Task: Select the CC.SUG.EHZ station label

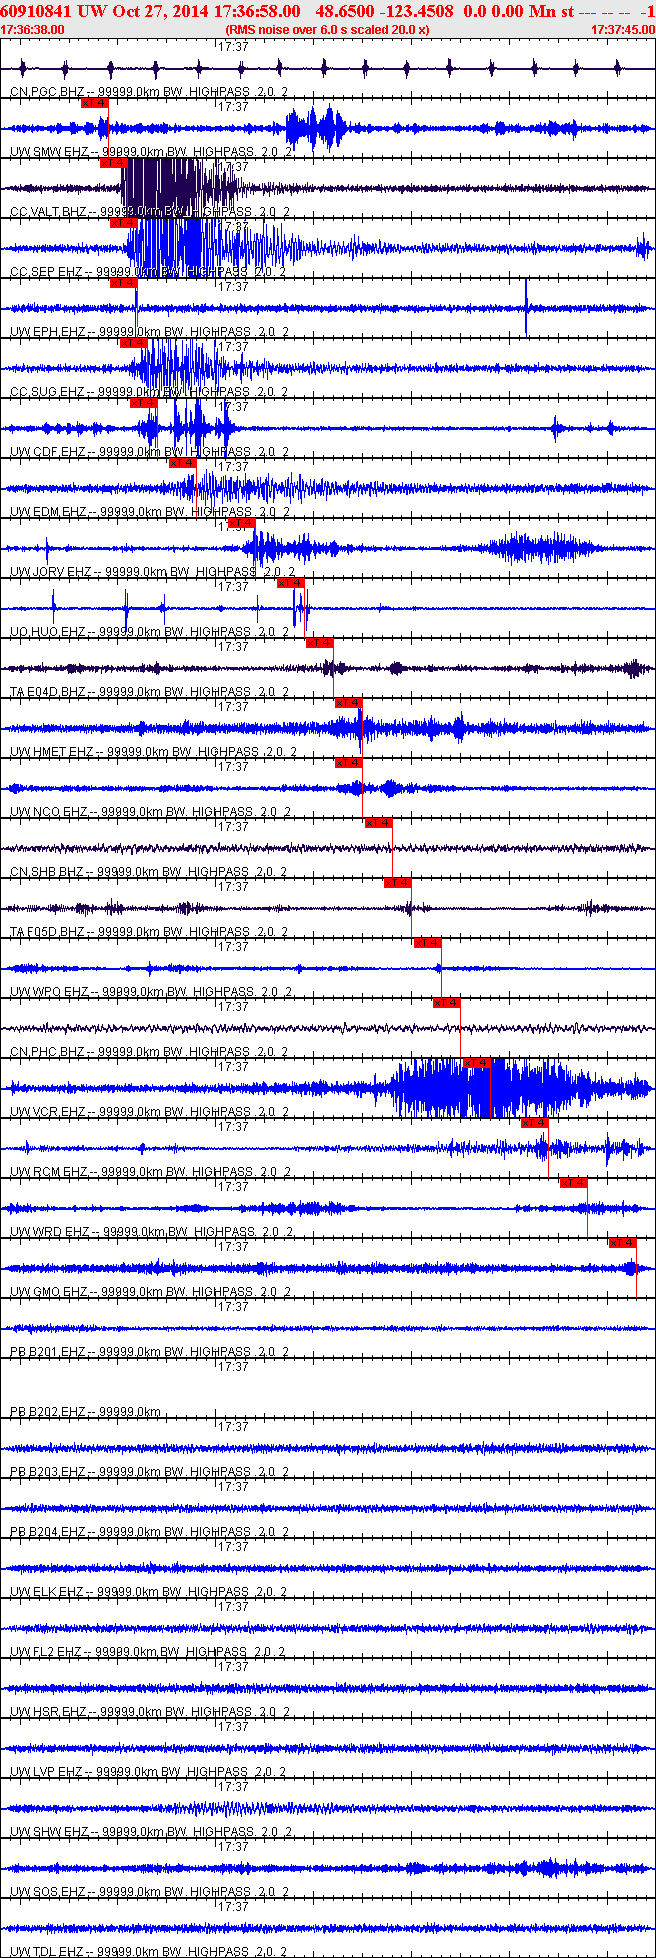Action: [47, 392]
